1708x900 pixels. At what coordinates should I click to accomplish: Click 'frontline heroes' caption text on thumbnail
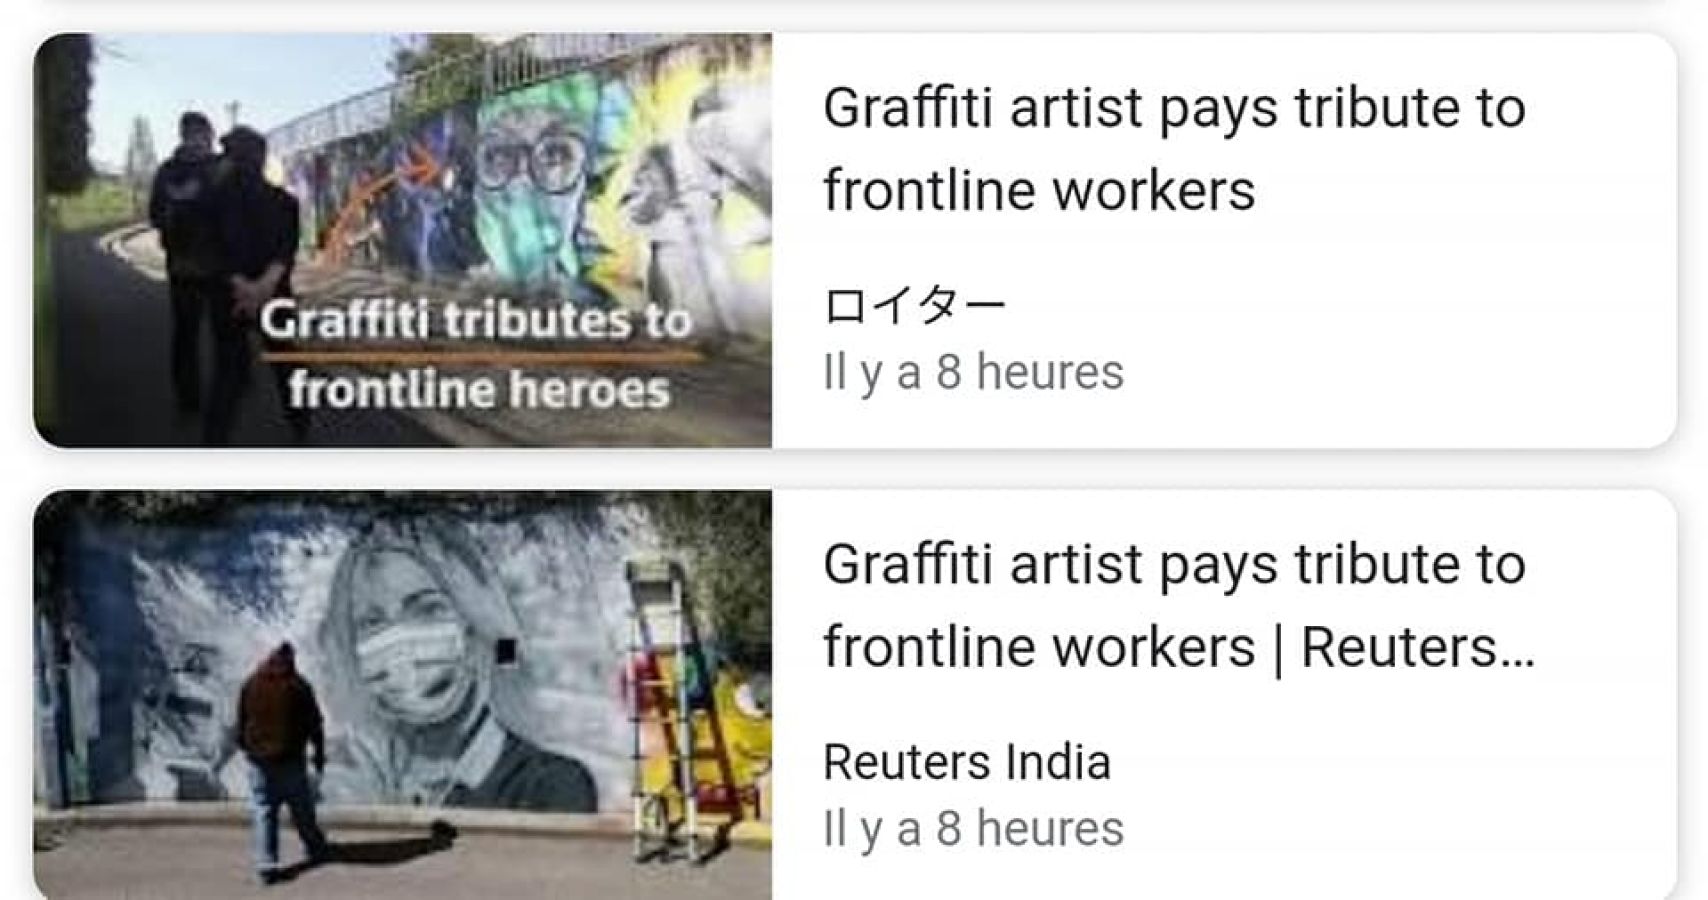pos(479,389)
